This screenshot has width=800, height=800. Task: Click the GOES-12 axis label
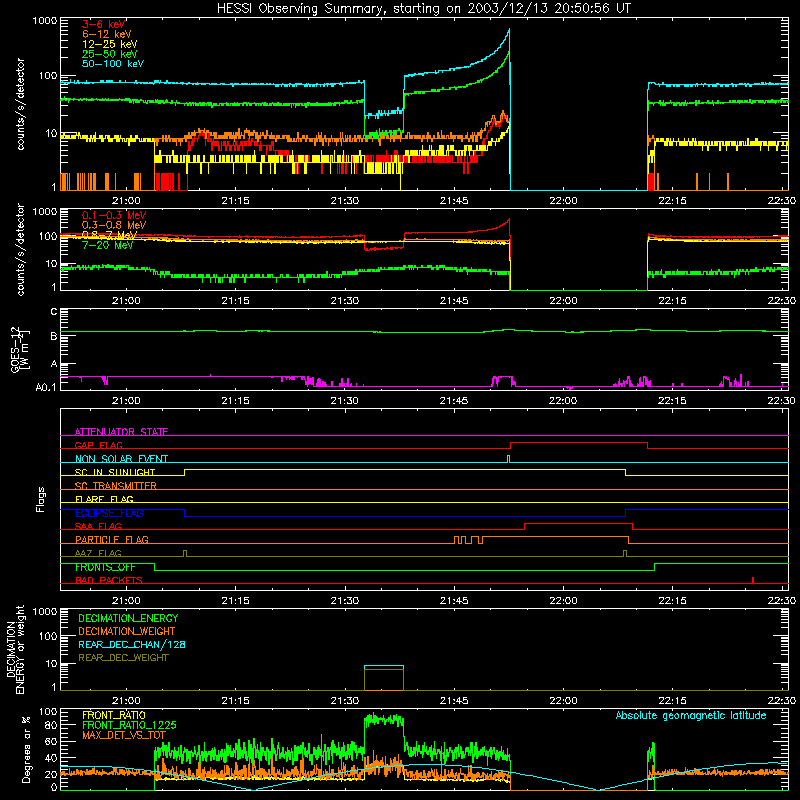click(x=20, y=349)
